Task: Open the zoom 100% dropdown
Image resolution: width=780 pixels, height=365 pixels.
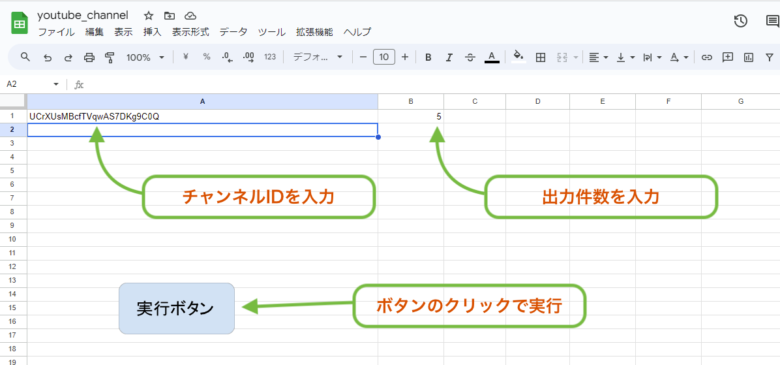Action: pos(145,58)
